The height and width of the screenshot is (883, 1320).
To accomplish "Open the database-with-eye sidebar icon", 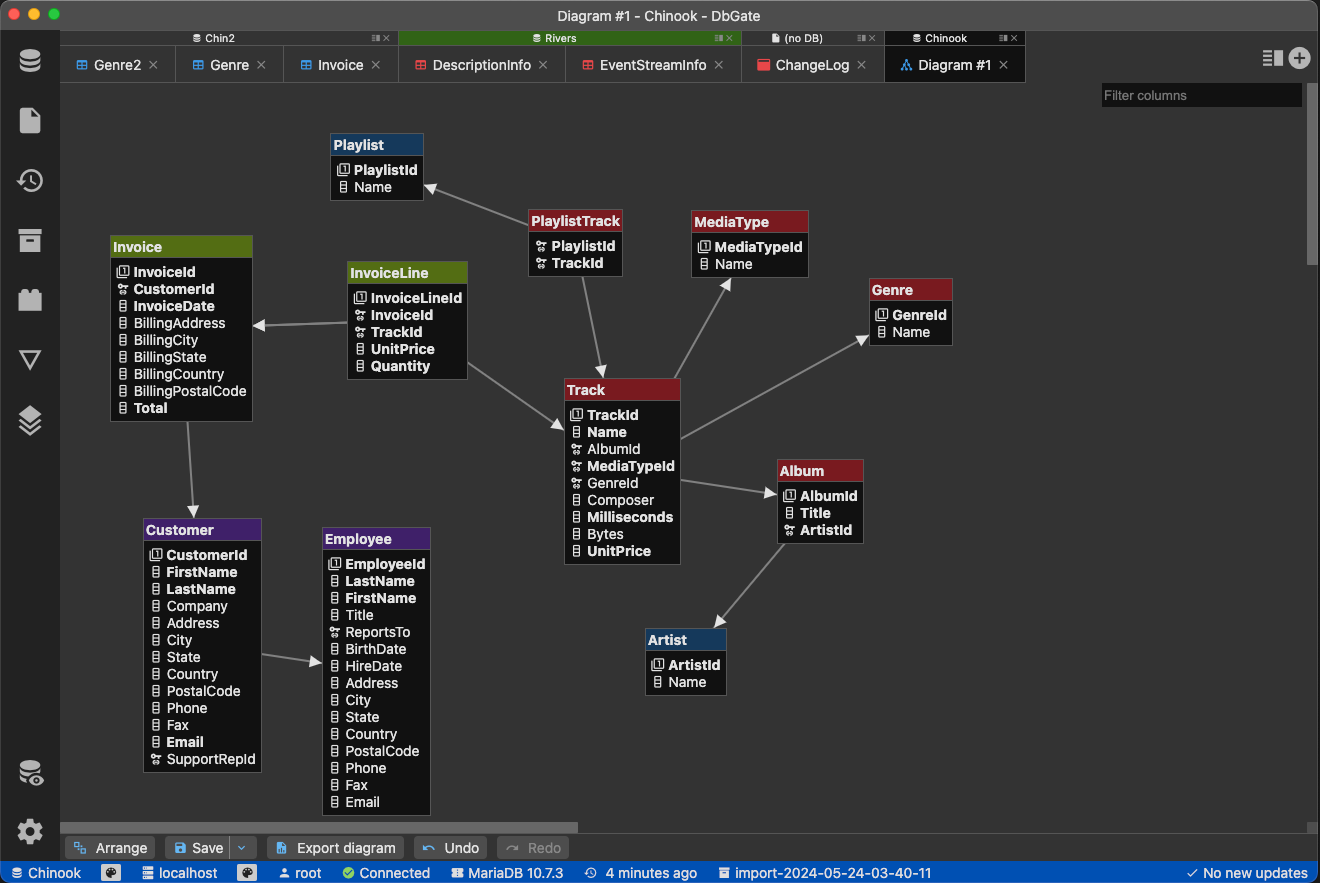I will tap(30, 773).
